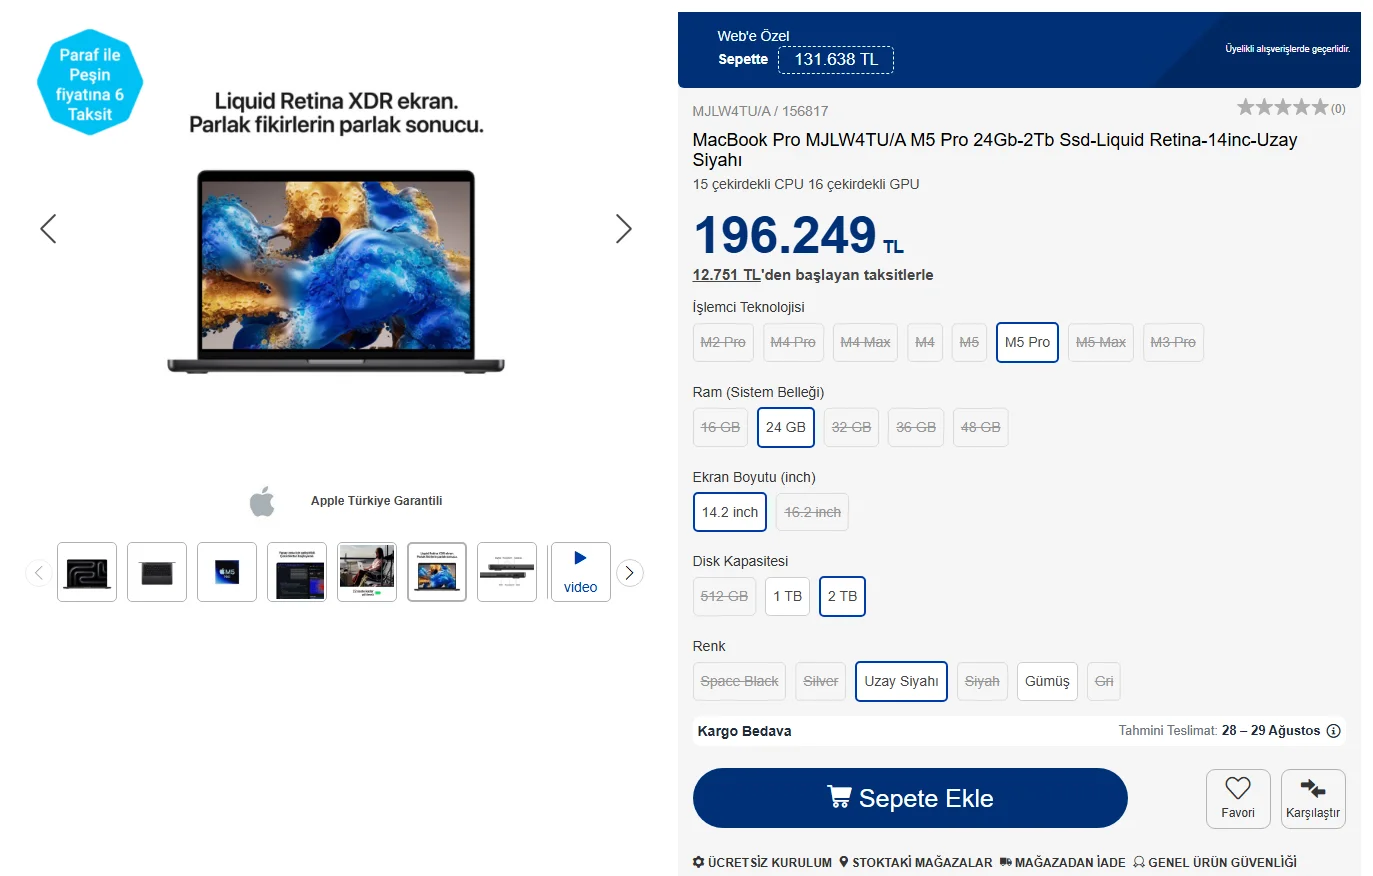The height and width of the screenshot is (876, 1373).
Task: Choose the plain M4 processor option
Action: click(x=925, y=342)
